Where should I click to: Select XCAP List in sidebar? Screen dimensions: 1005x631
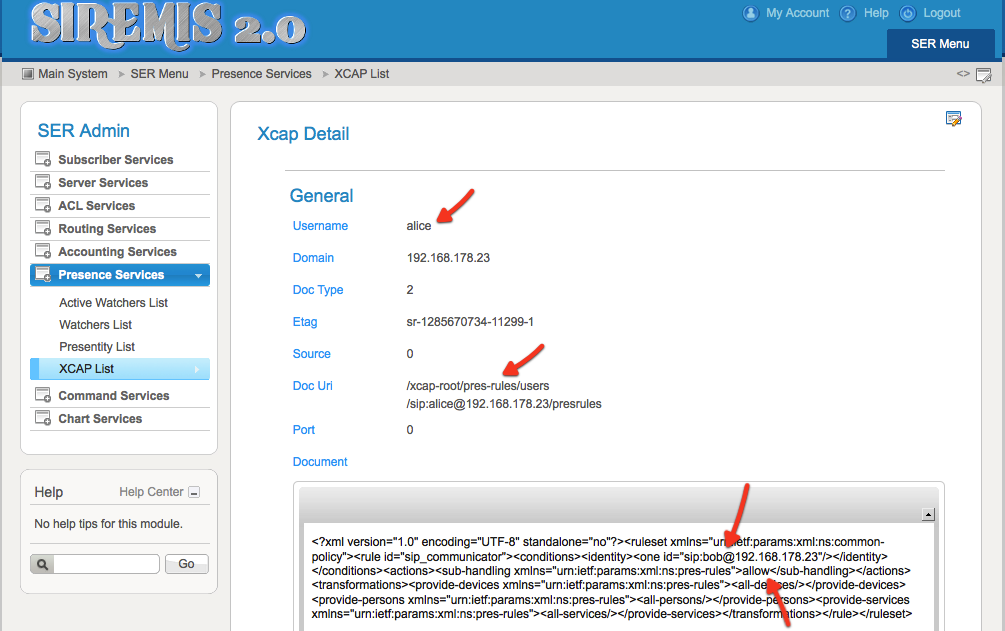(87, 369)
